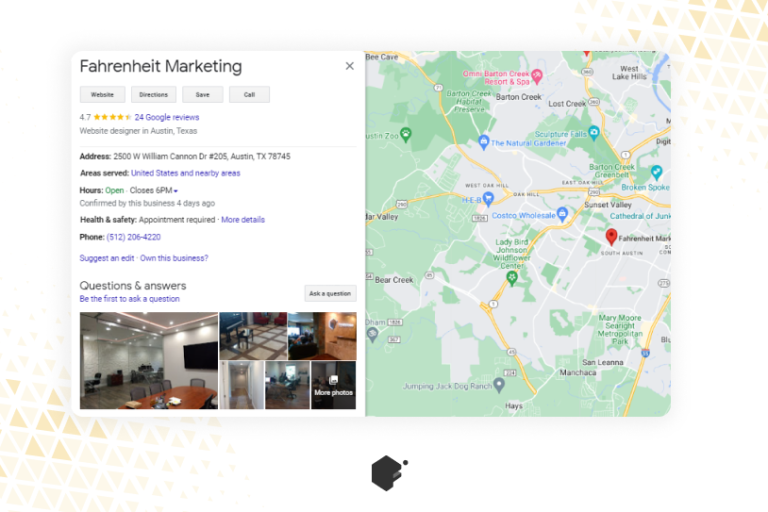Click the Barton Creek Greenbelt label
Screen dimensions: 768x512
(612, 171)
